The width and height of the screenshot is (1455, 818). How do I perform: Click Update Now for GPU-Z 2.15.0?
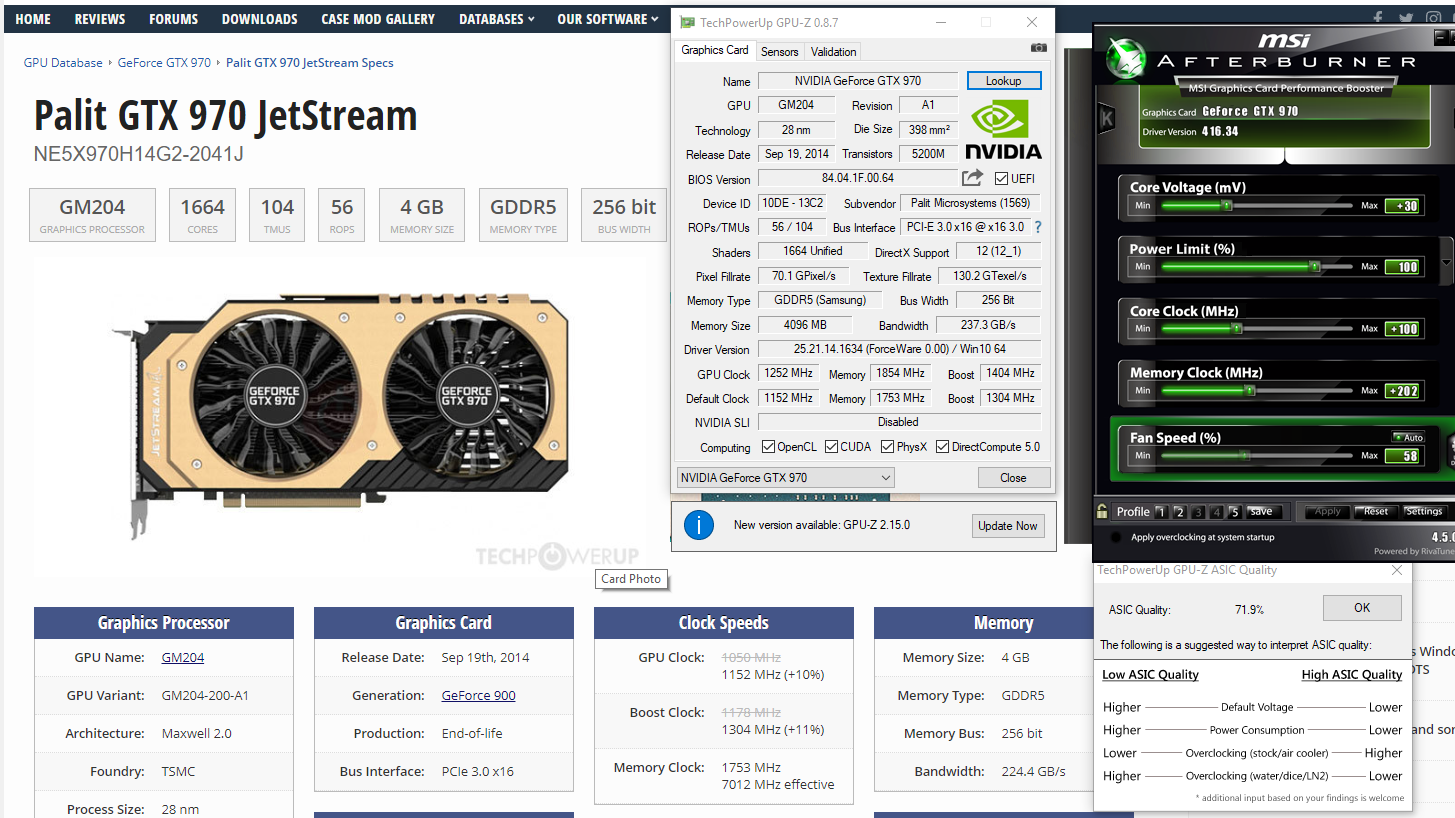[x=1008, y=526]
